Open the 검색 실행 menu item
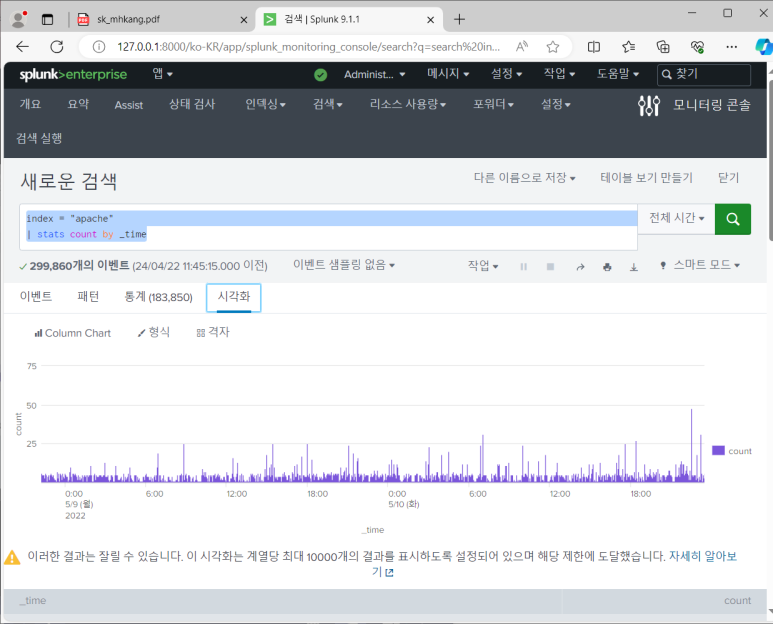 (39, 139)
